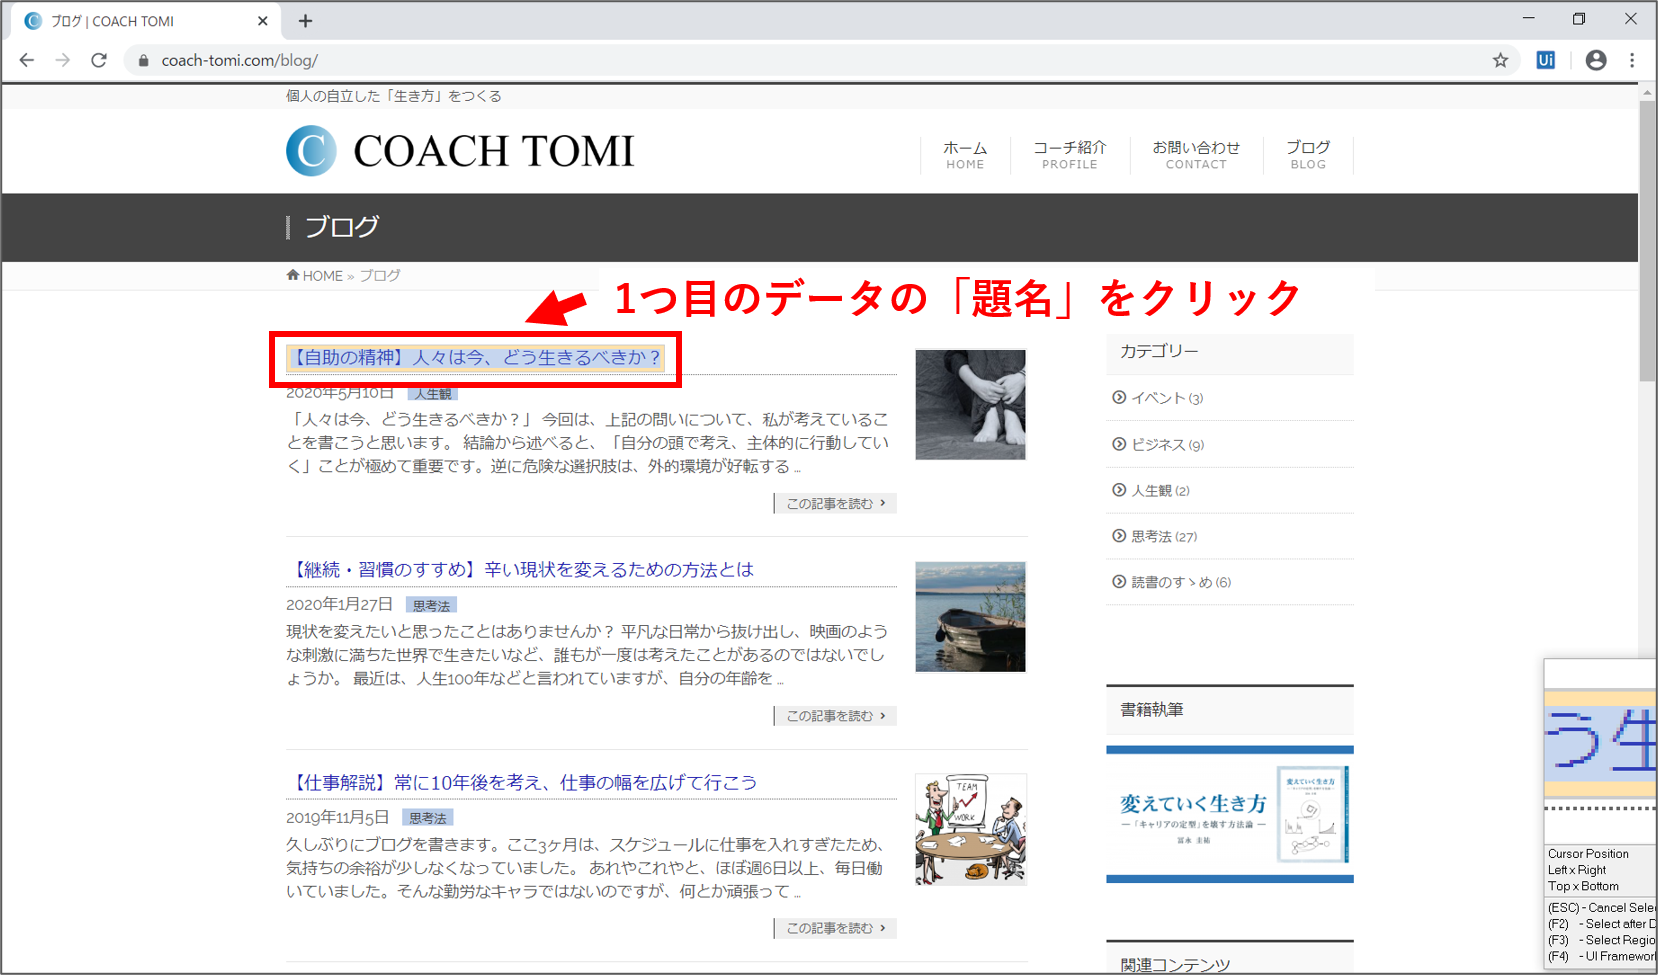Screen dimensions: 1658x975
Task: Open a new browser tab
Action: click(x=306, y=21)
